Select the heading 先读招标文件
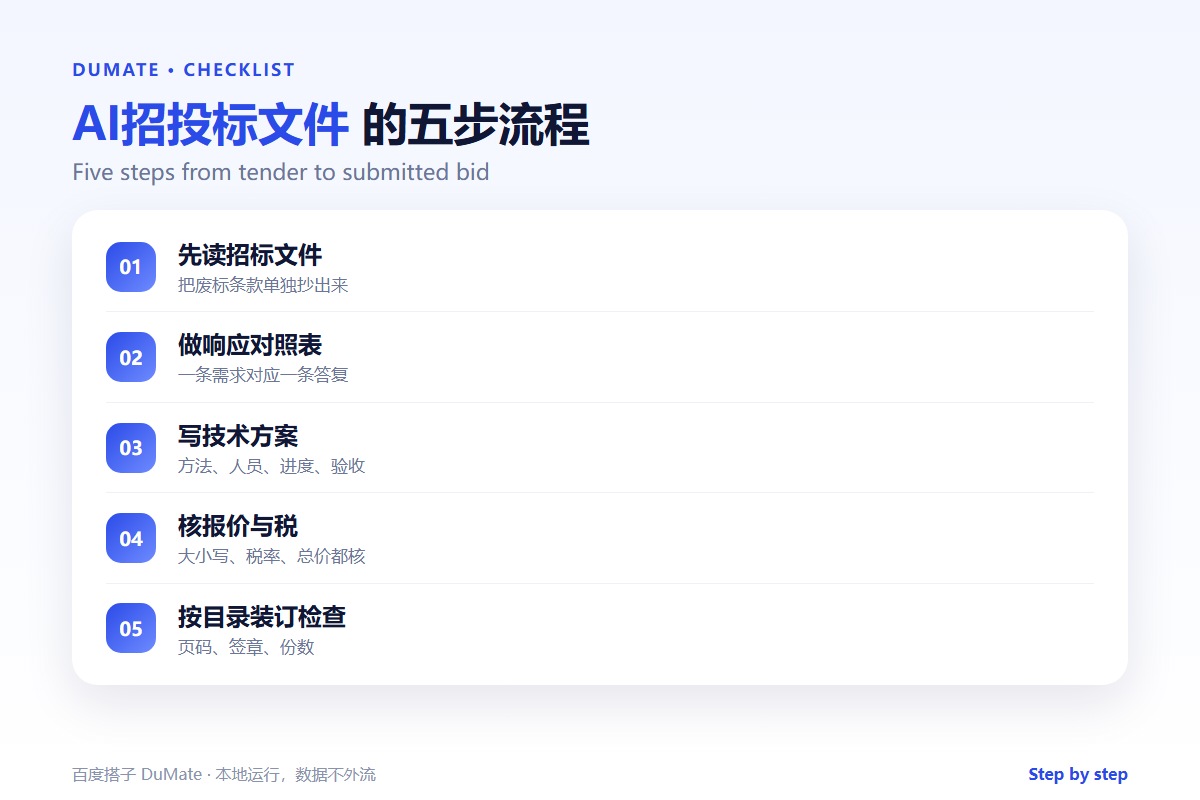 pos(250,255)
